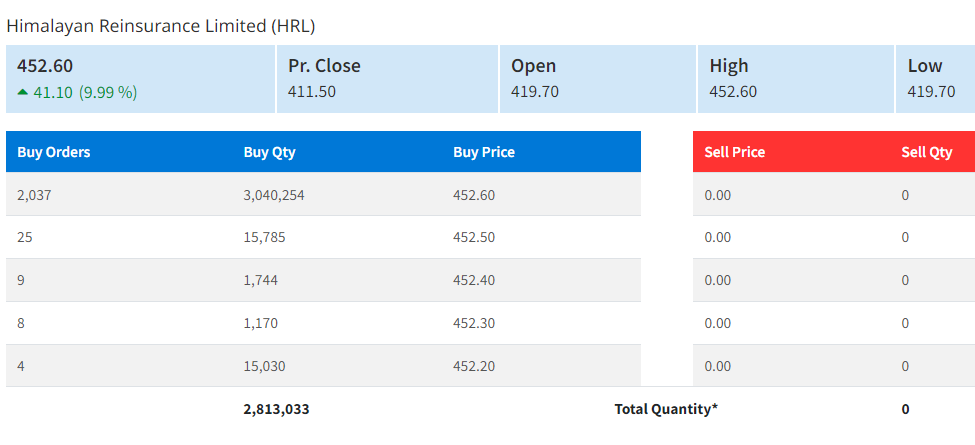Select the 9.99 % change percentage
Image resolution: width=975 pixels, height=445 pixels.
tap(108, 92)
